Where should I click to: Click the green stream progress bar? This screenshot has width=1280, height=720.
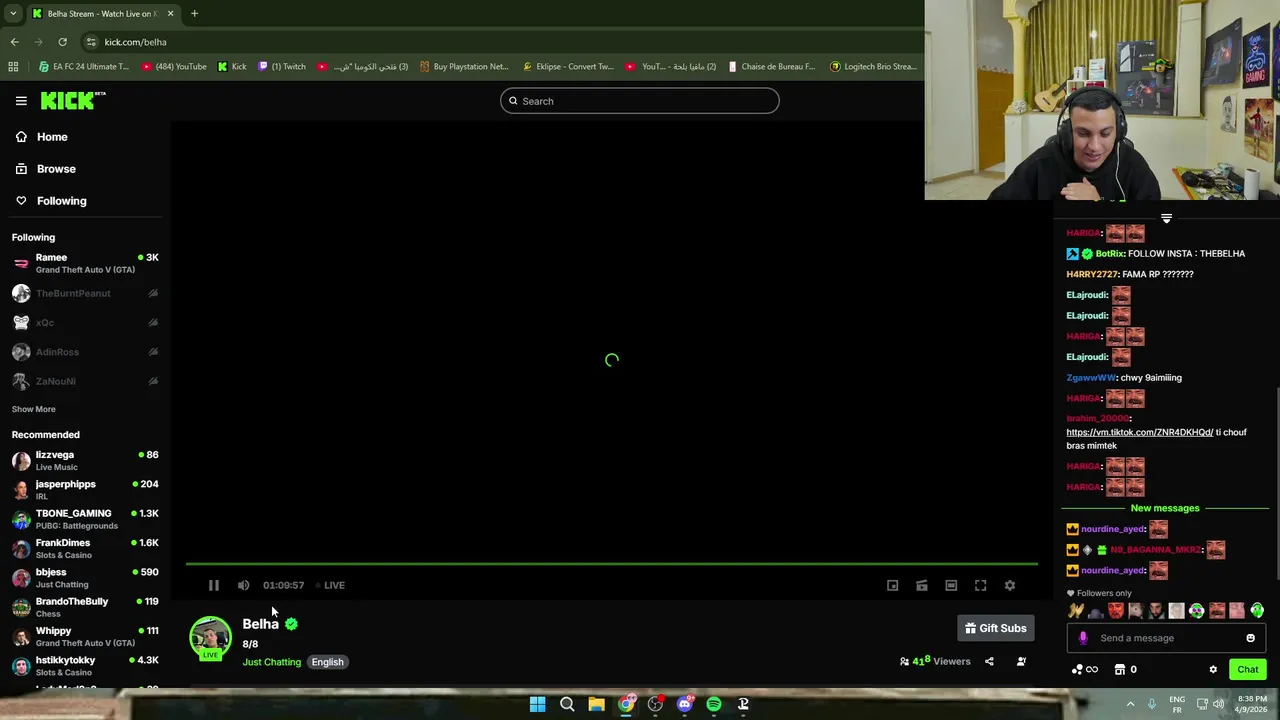tap(611, 564)
